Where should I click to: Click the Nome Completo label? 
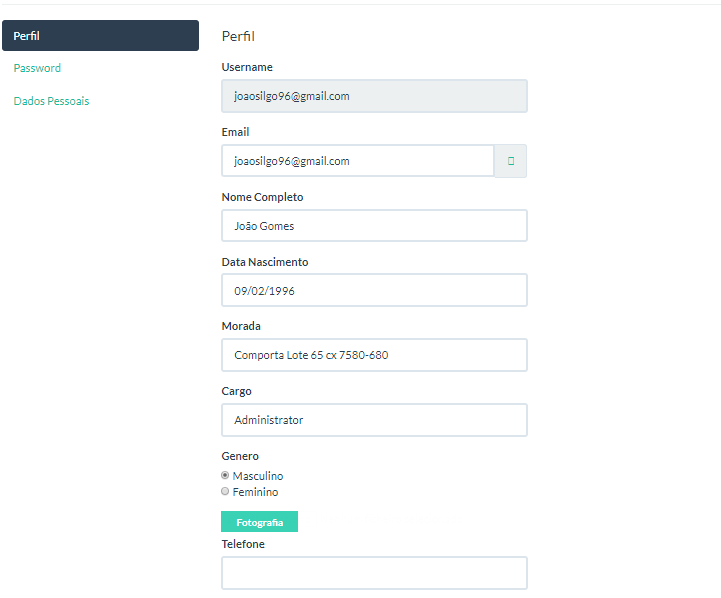(263, 197)
